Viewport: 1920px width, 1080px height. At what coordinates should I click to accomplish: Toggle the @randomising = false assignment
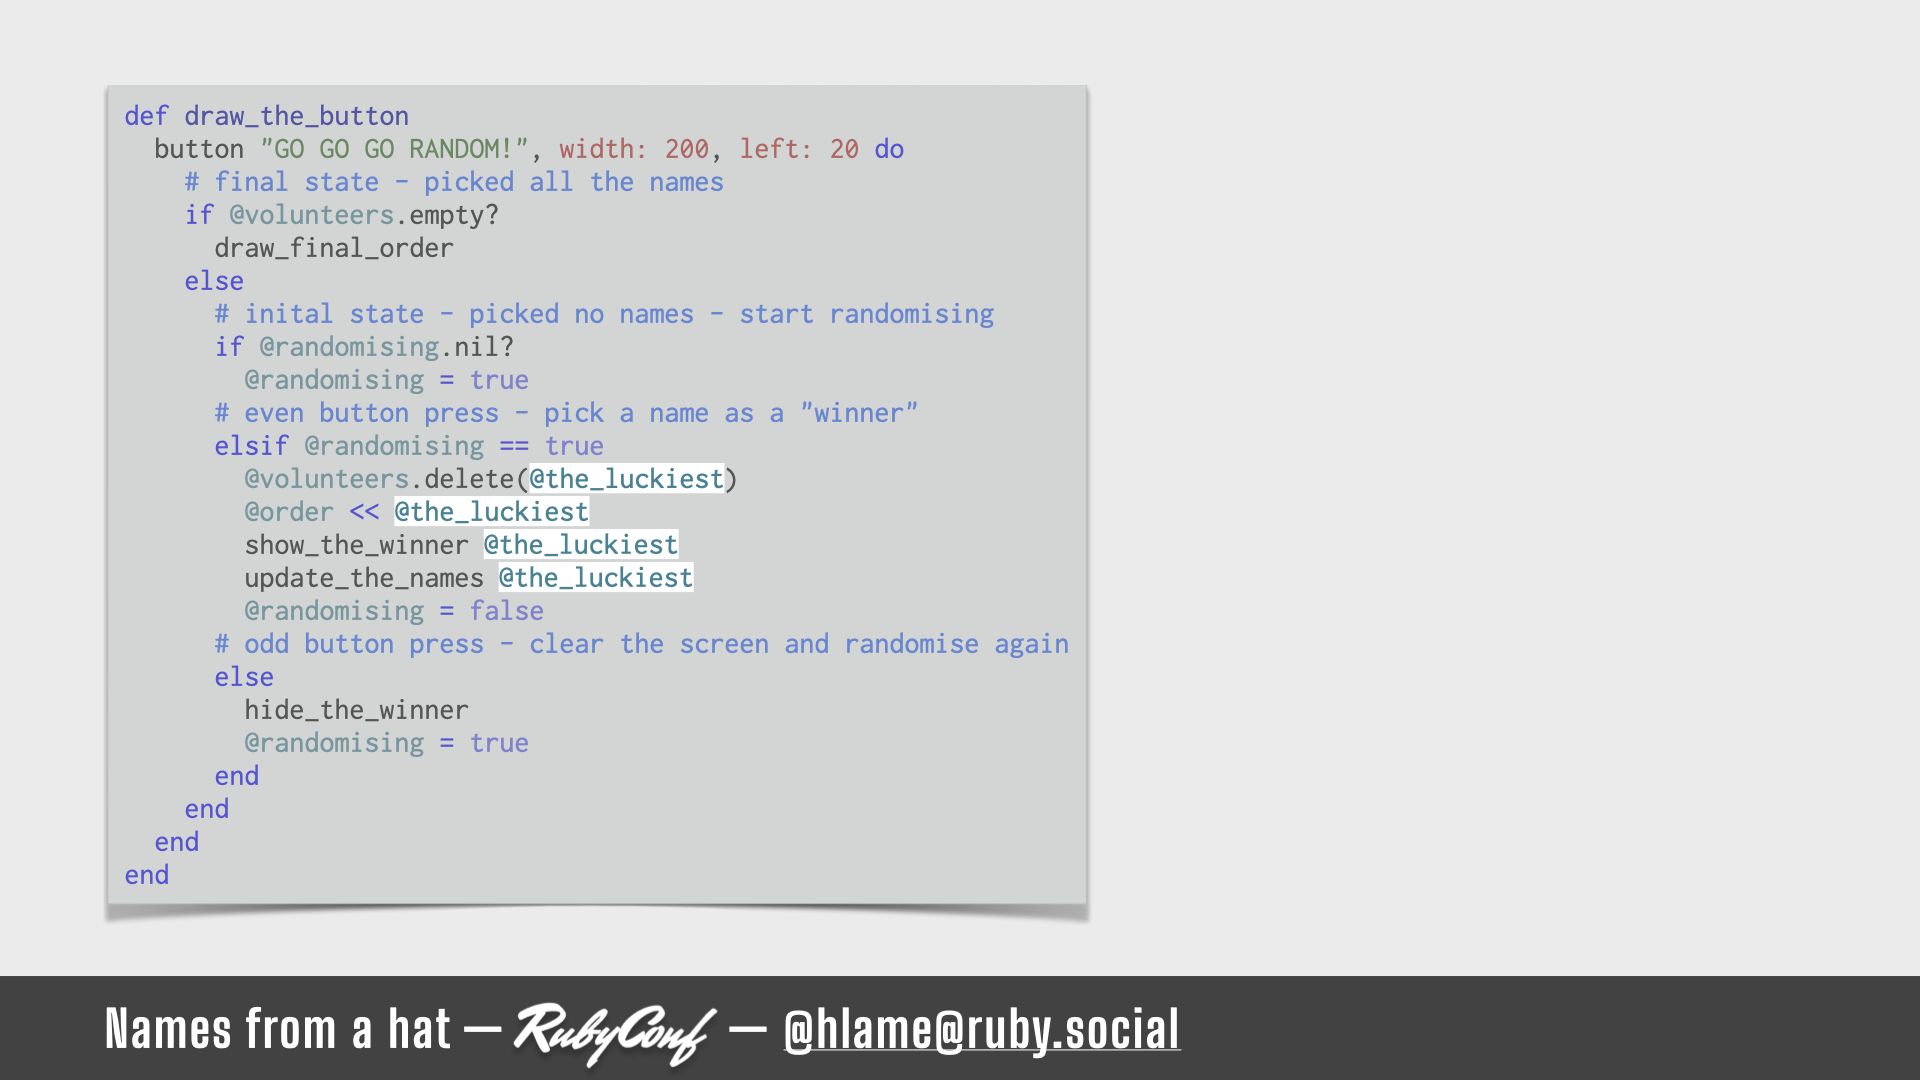[x=392, y=611]
